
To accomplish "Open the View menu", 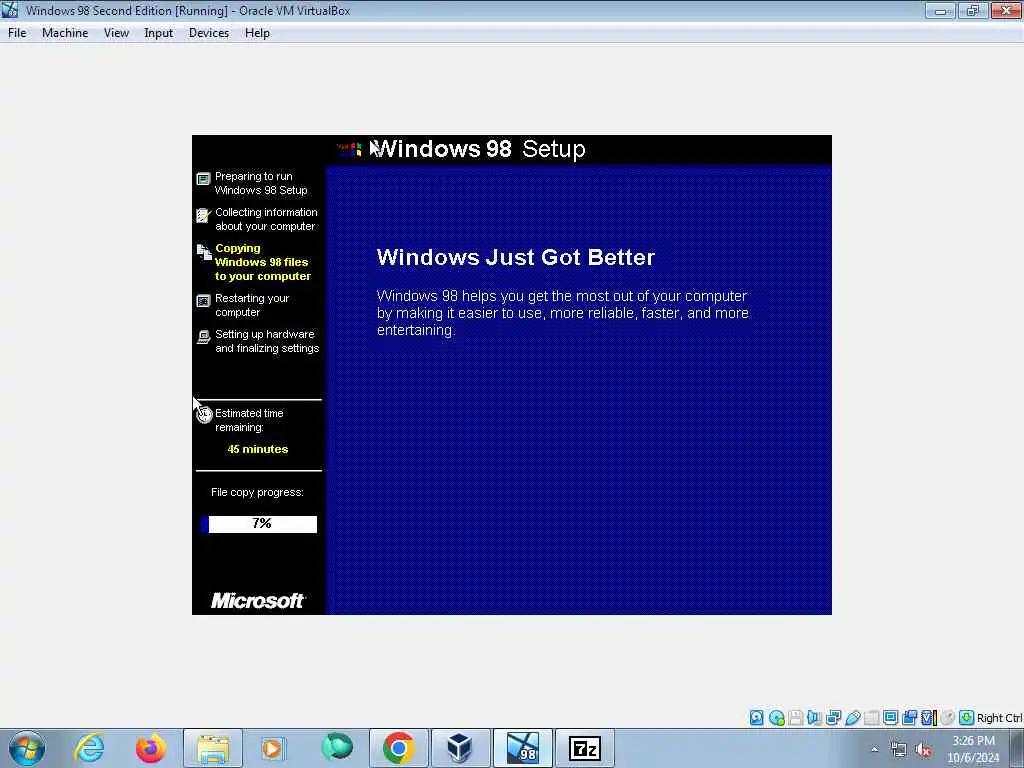I will point(116,33).
